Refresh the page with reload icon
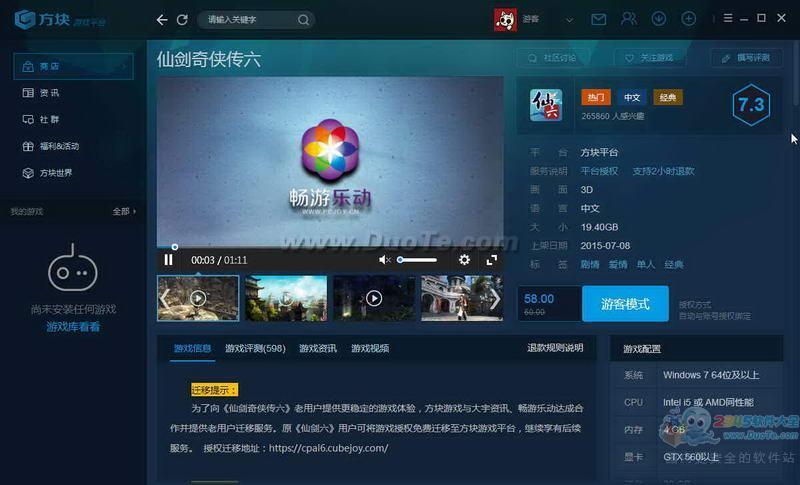This screenshot has width=800, height=485. click(182, 20)
